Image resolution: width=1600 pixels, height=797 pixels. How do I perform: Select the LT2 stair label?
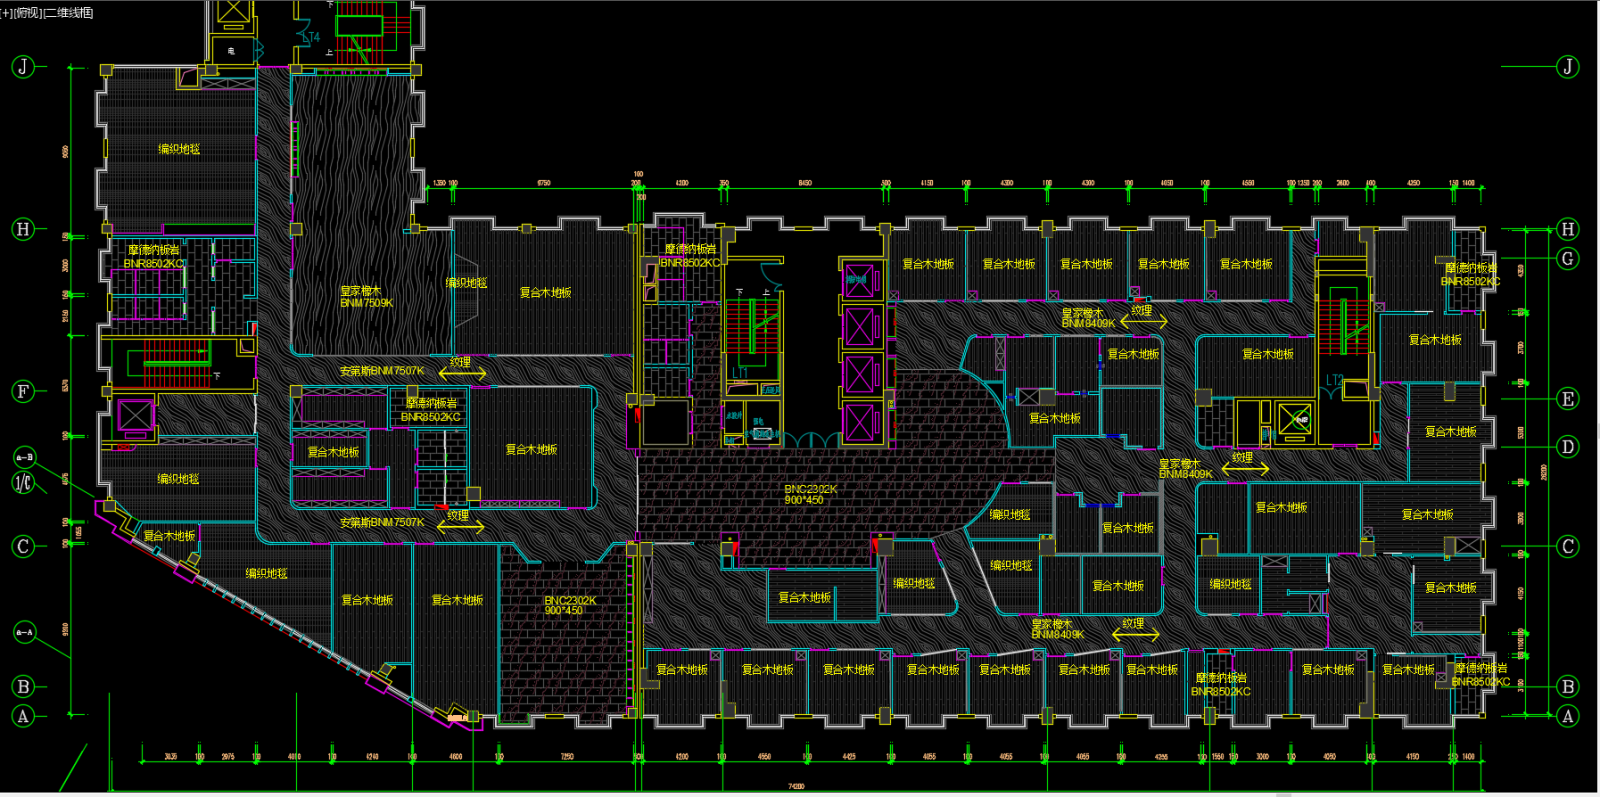point(1335,380)
